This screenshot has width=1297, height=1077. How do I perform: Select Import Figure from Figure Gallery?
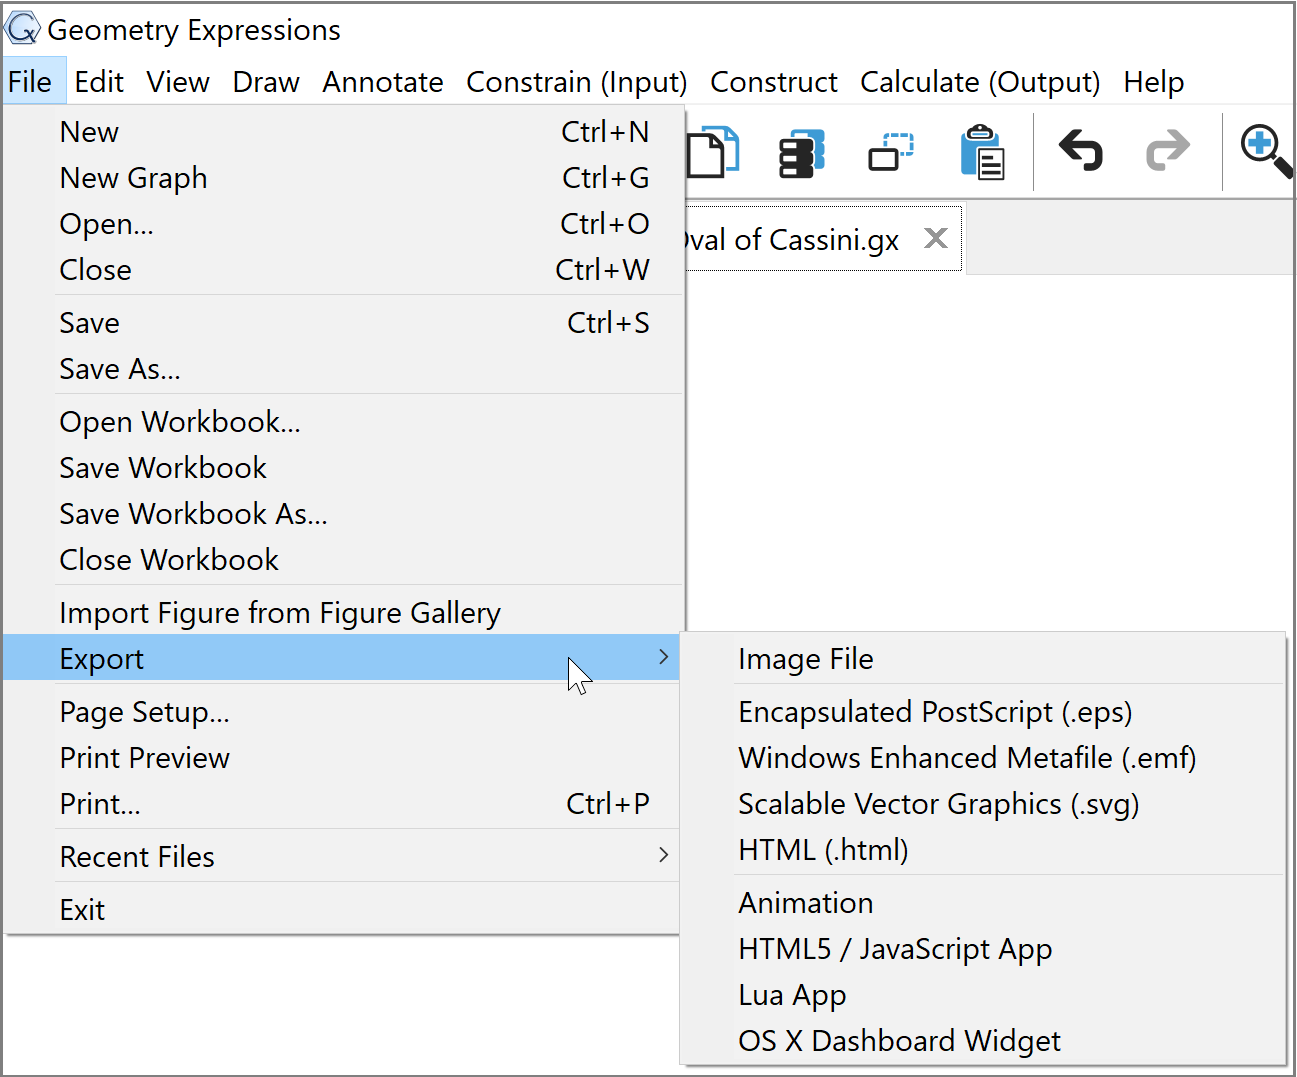coord(280,613)
